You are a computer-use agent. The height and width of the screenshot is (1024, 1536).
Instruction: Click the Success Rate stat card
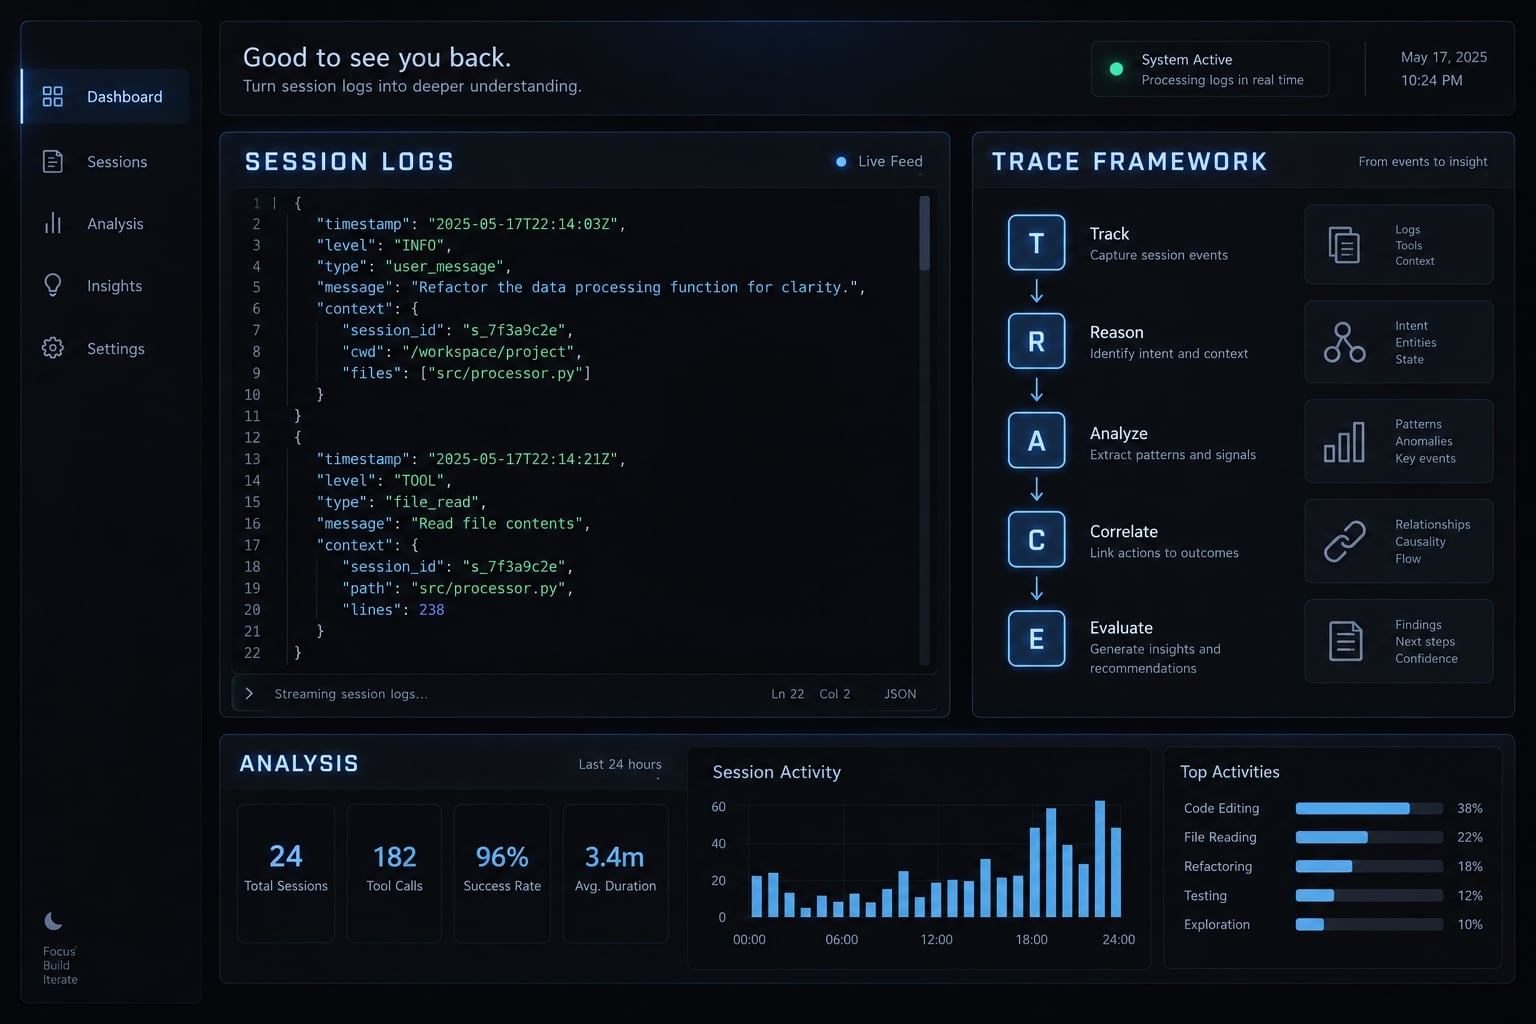click(x=502, y=873)
